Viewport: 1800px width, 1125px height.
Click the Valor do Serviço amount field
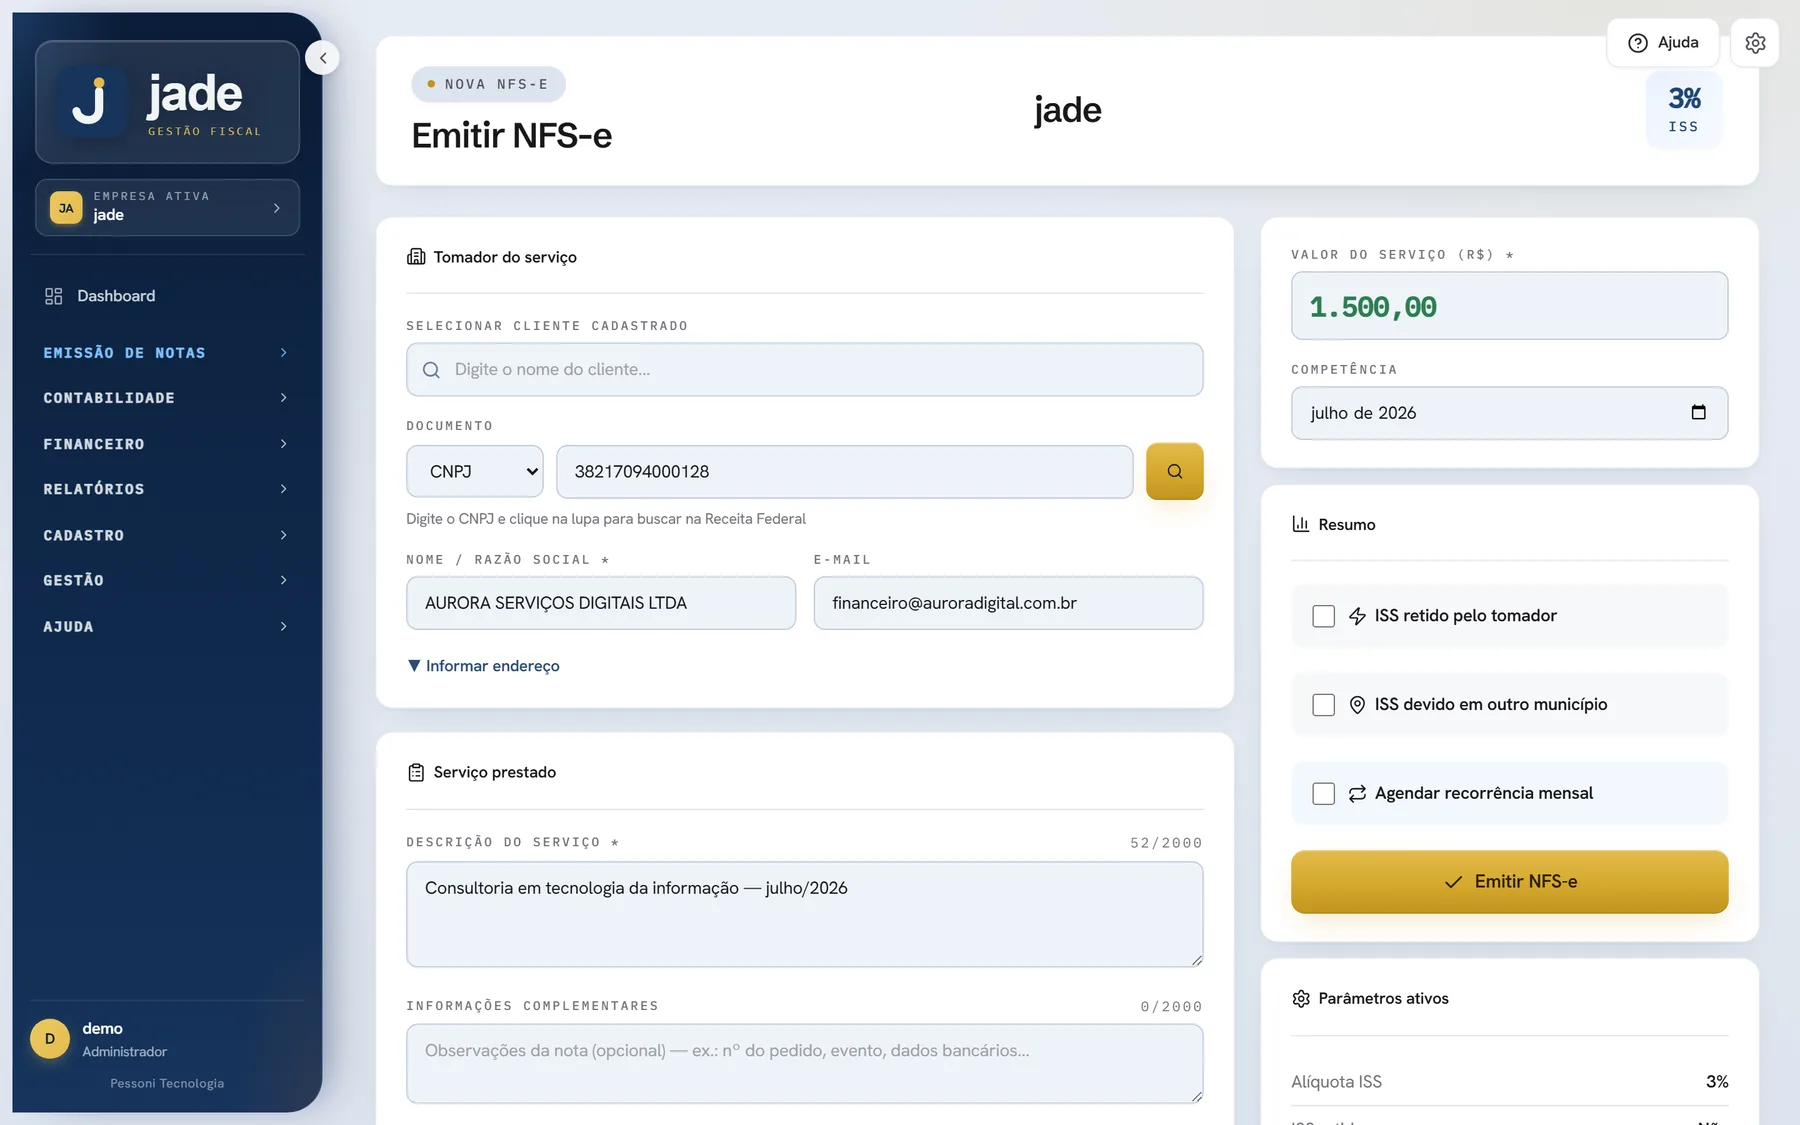1509,306
